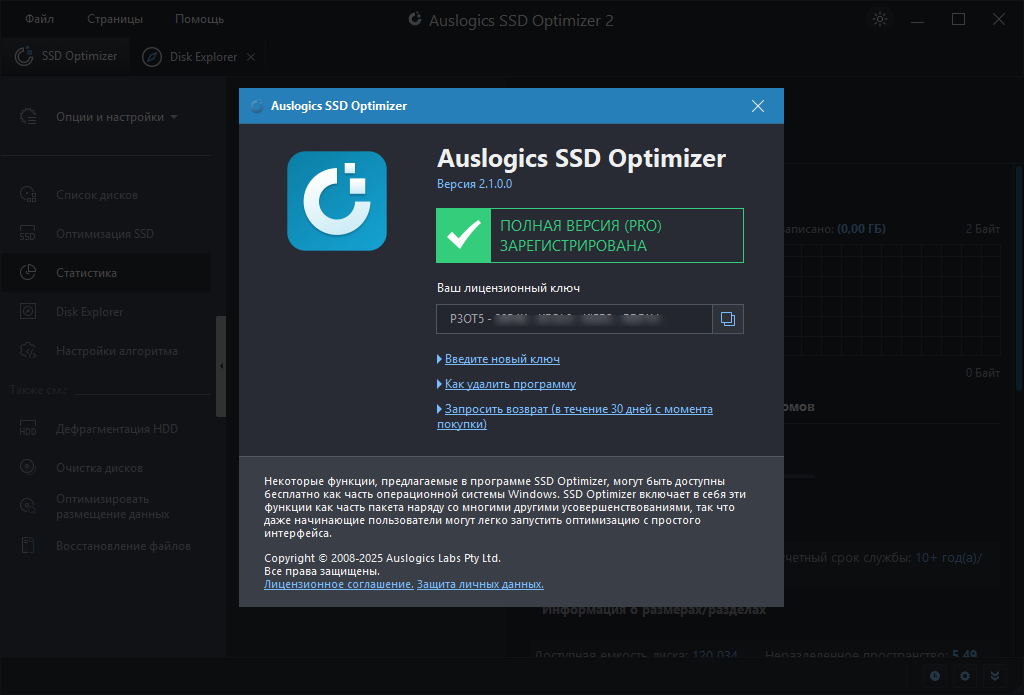The image size is (1024, 695).
Task: Open the Файл menu
Action: click(39, 19)
